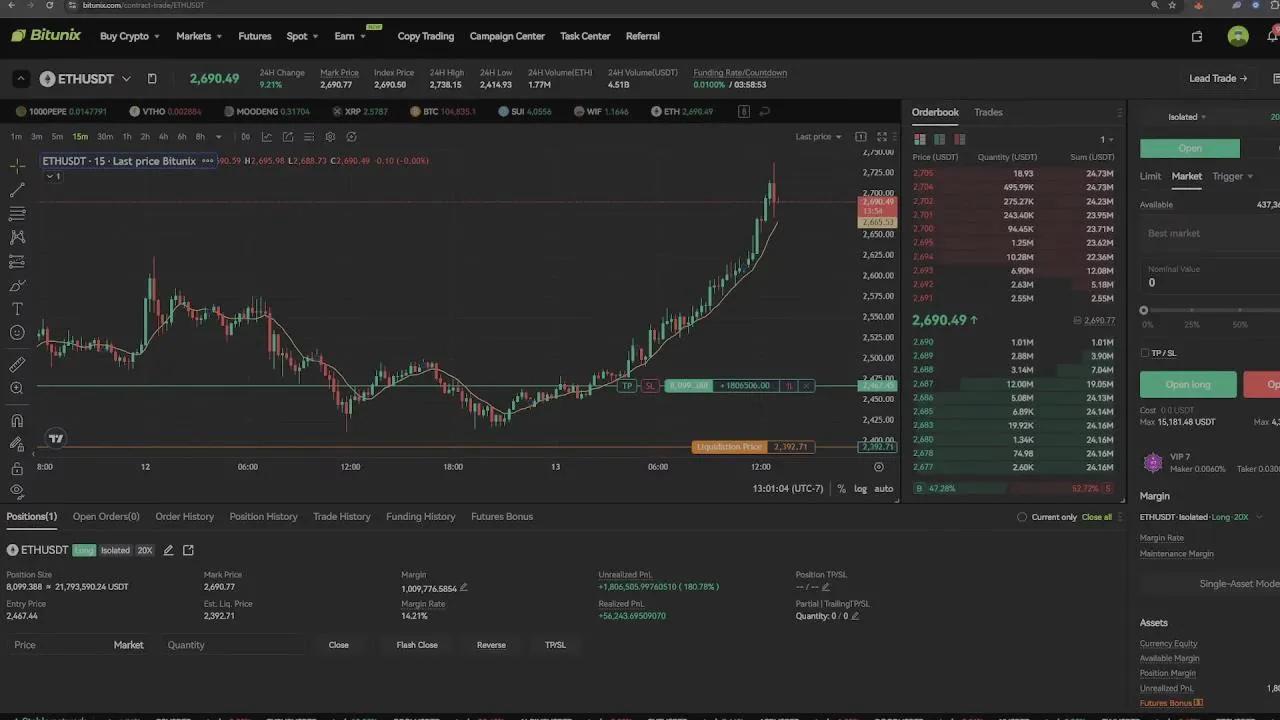
Task: Reload the browser page
Action: point(50,5)
